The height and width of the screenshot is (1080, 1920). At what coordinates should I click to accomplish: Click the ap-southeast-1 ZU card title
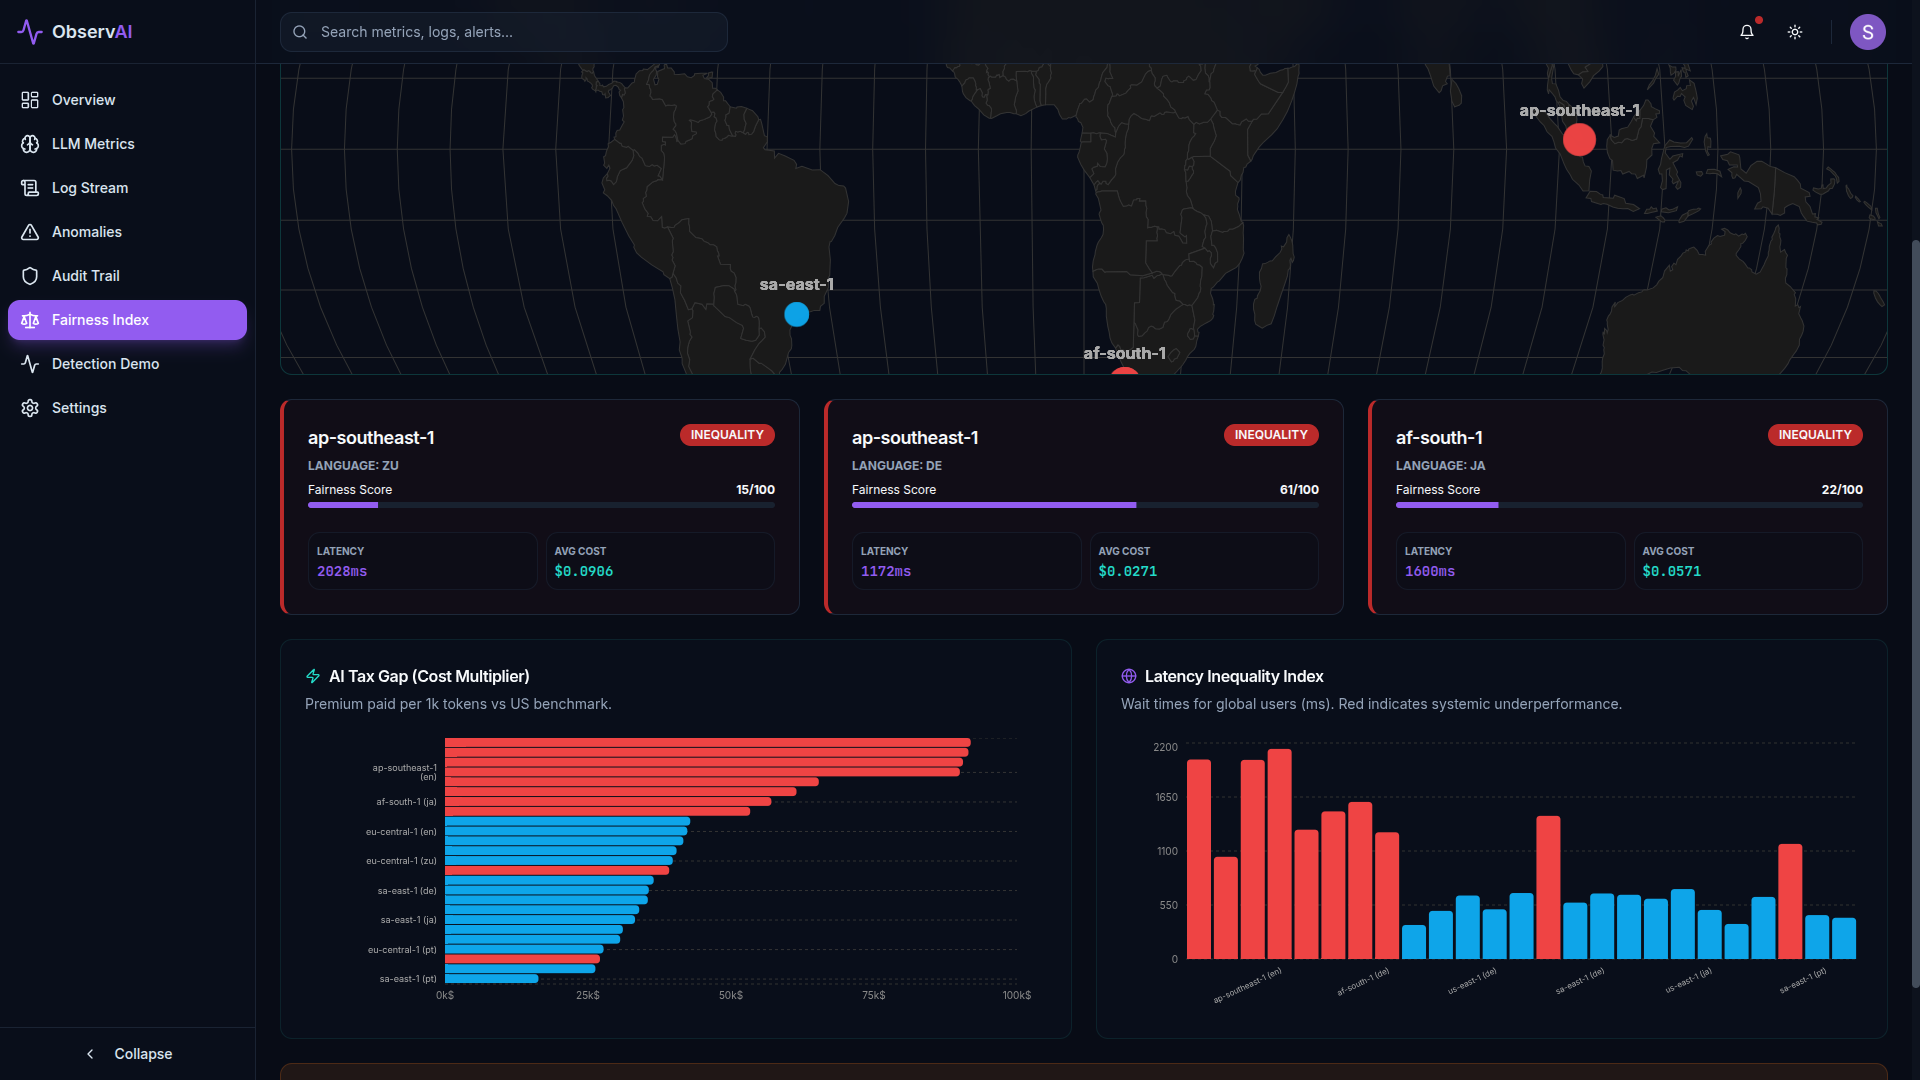pyautogui.click(x=371, y=438)
